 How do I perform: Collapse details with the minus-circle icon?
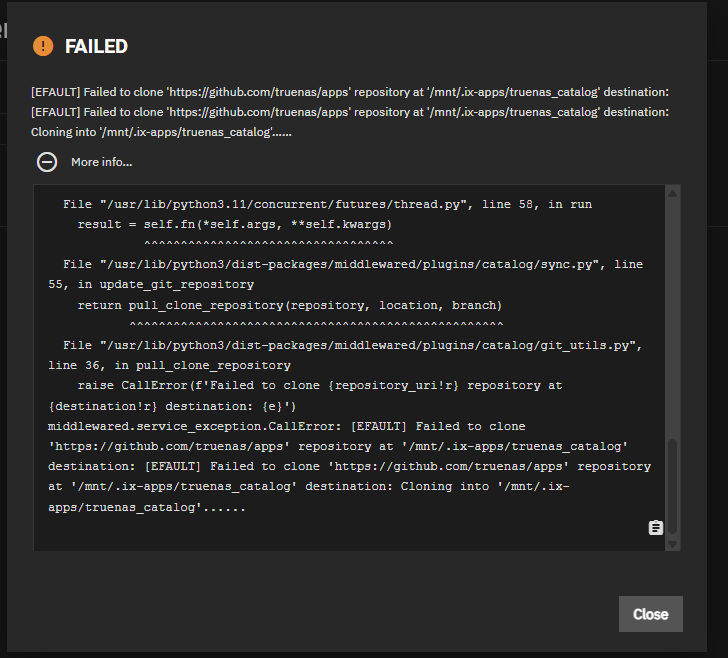(47, 162)
